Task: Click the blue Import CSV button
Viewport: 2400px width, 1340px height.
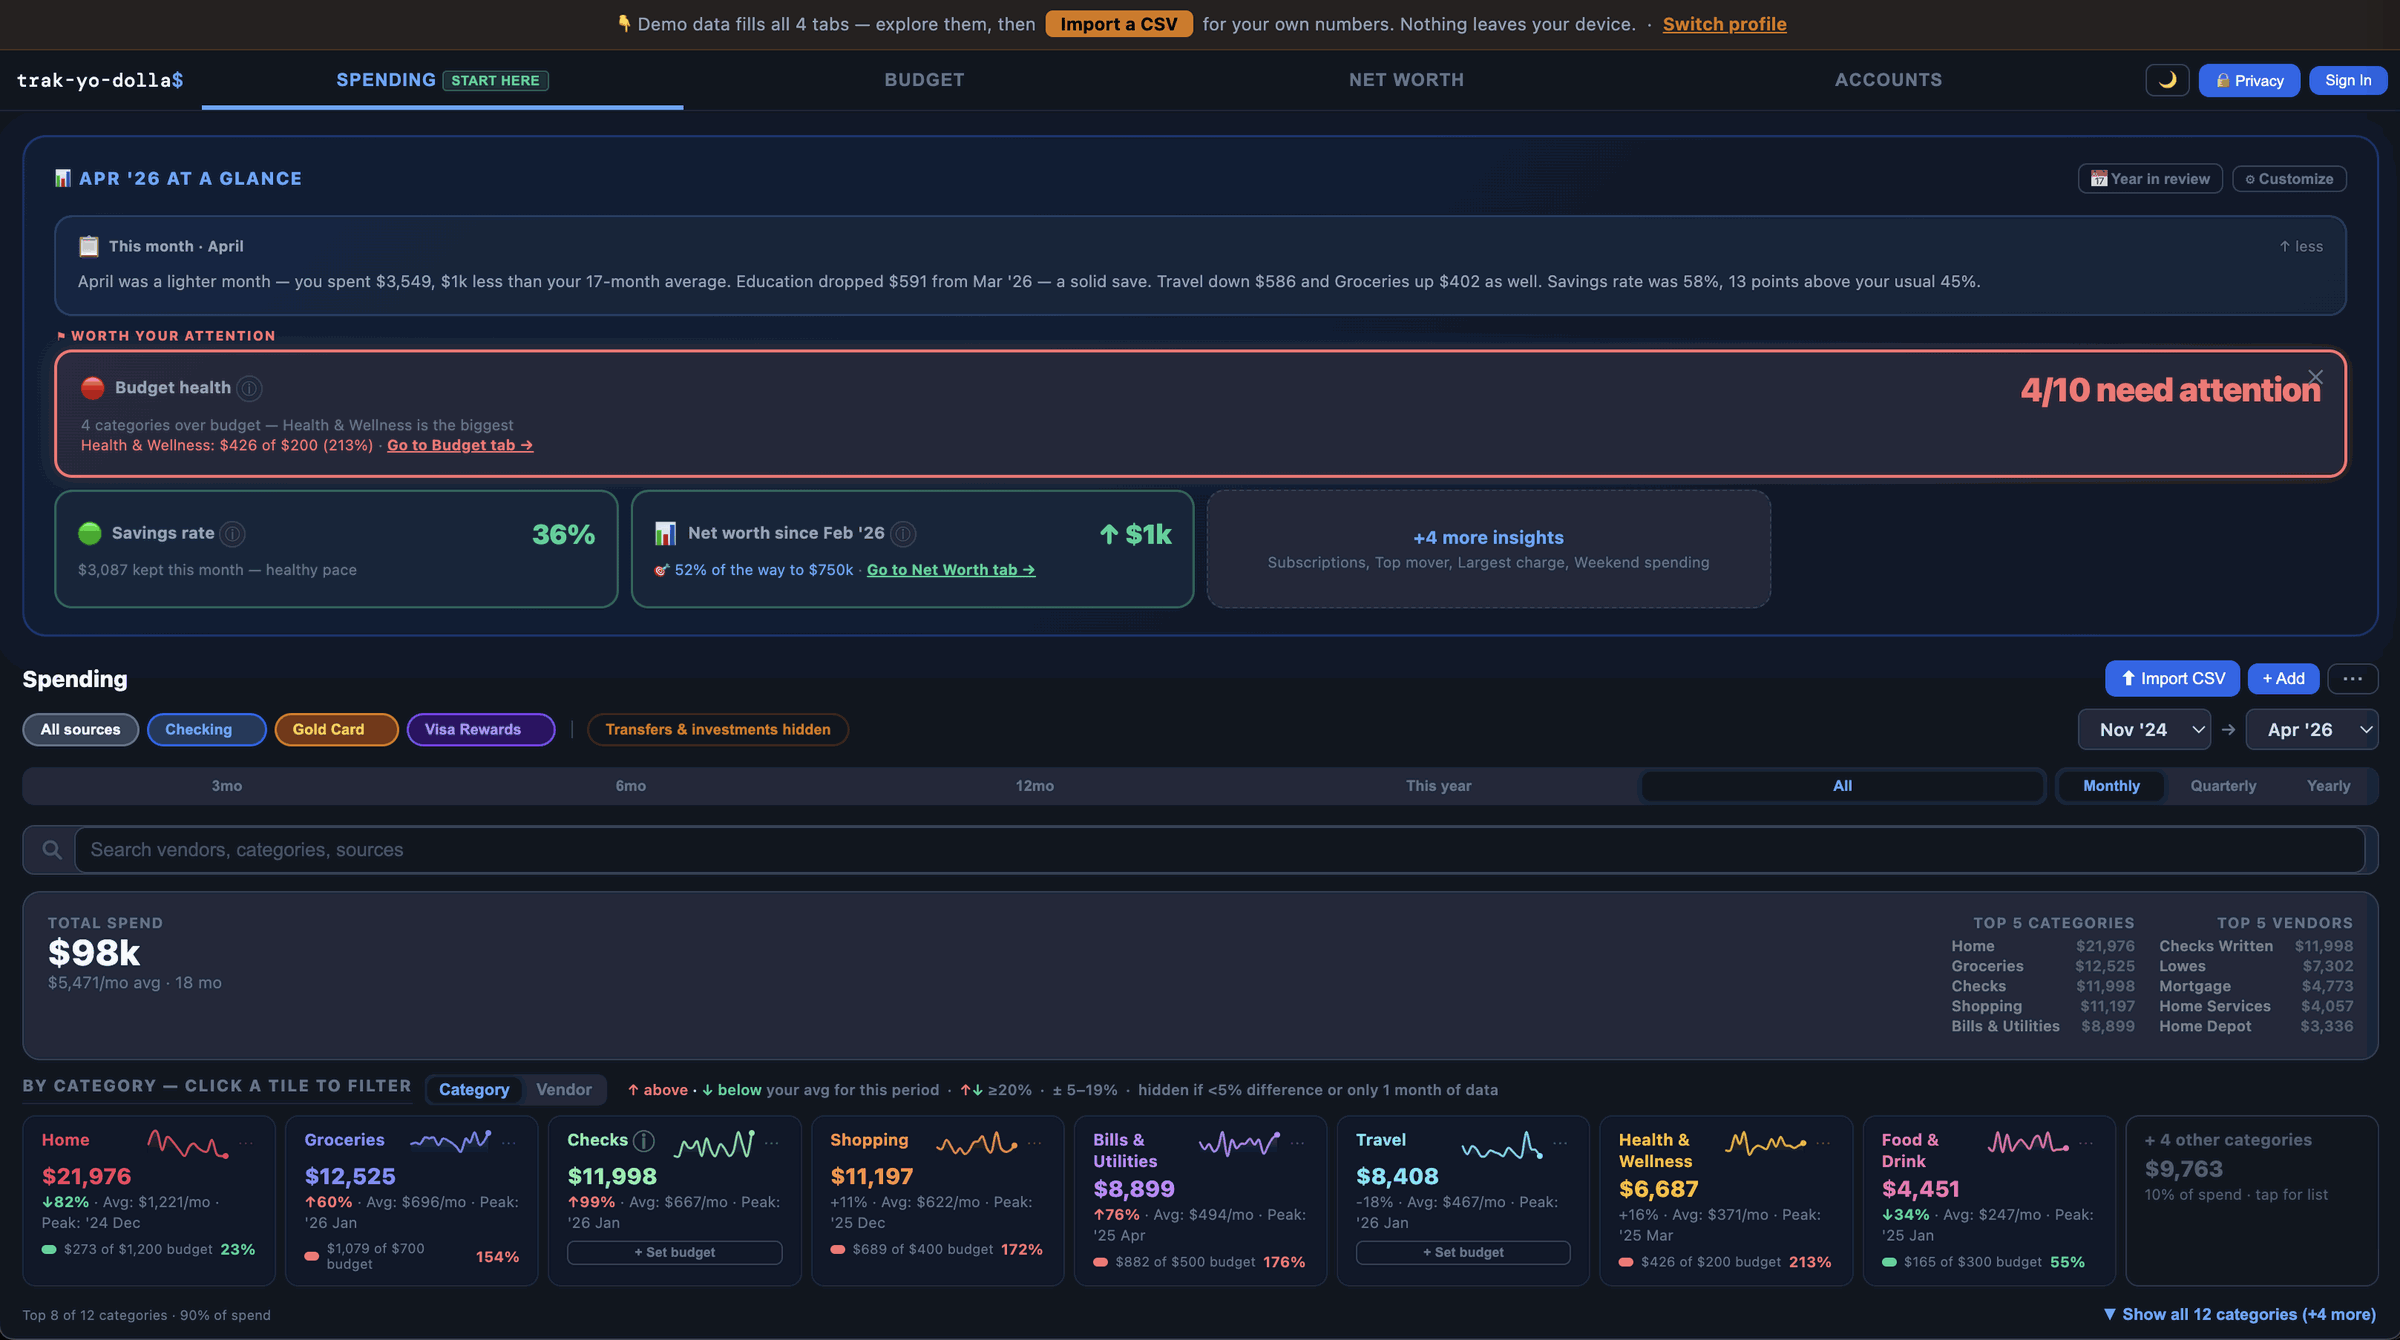Action: (2172, 679)
